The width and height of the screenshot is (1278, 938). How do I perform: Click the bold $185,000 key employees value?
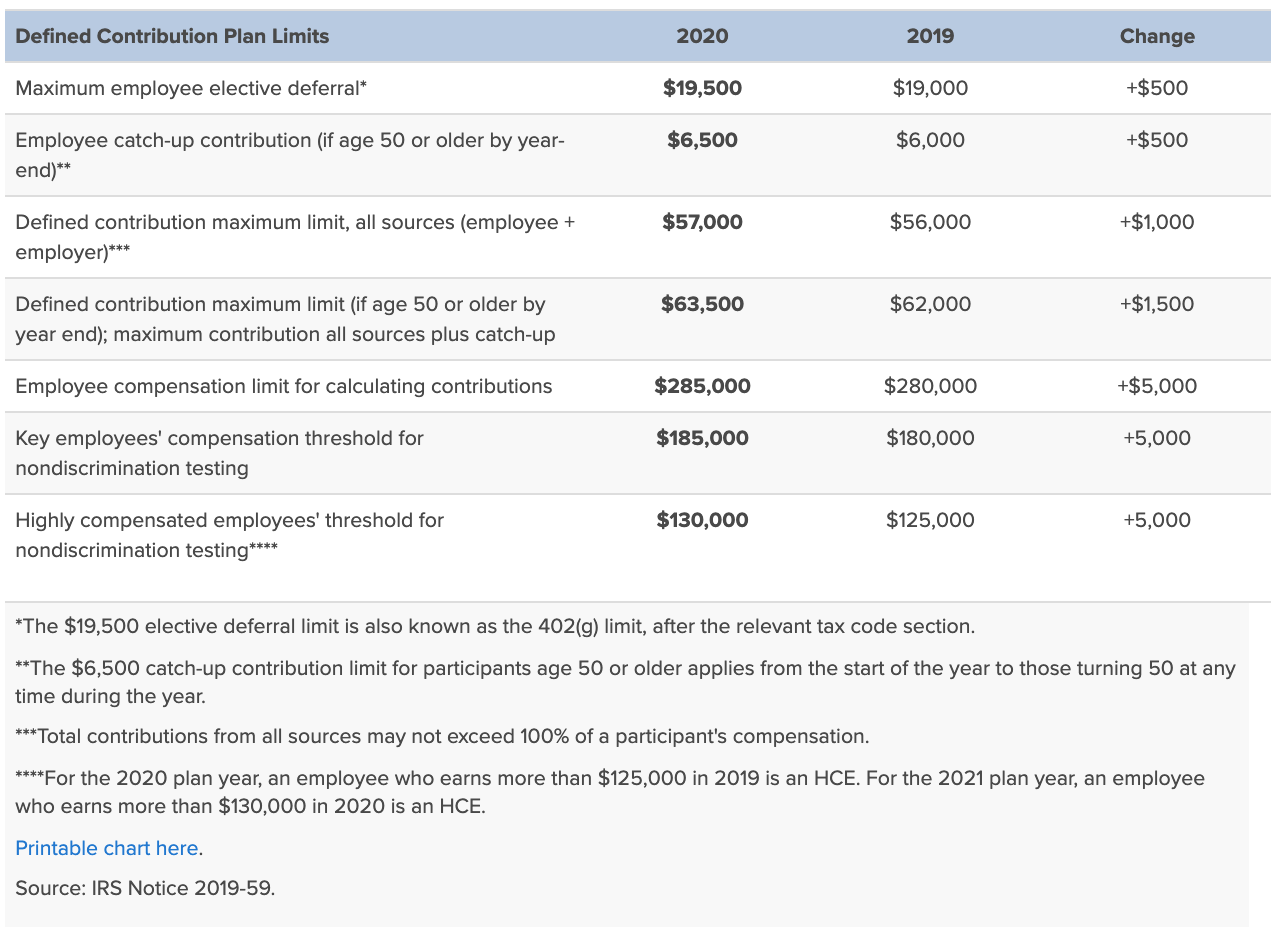coord(702,438)
